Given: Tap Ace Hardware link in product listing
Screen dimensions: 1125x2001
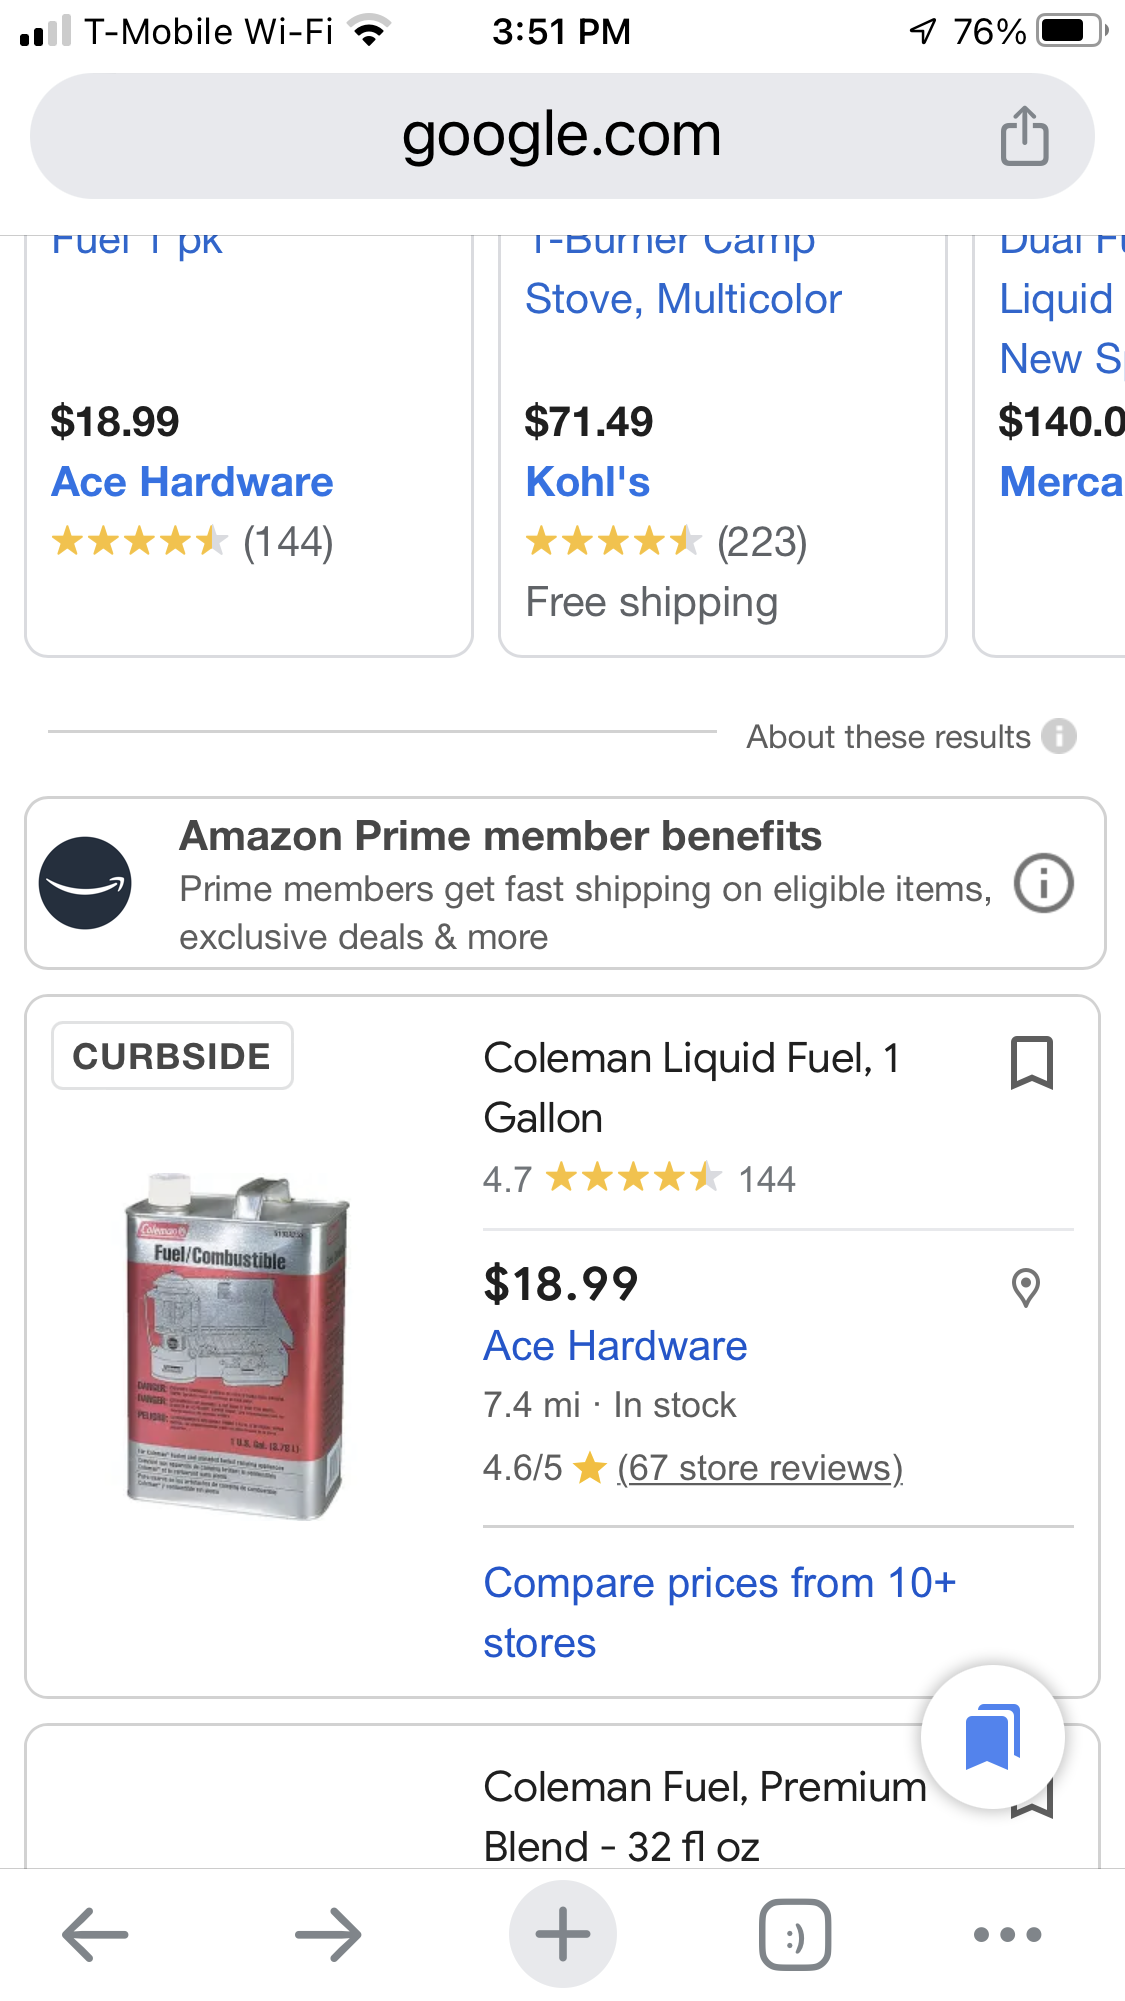Looking at the screenshot, I should pyautogui.click(x=615, y=1346).
